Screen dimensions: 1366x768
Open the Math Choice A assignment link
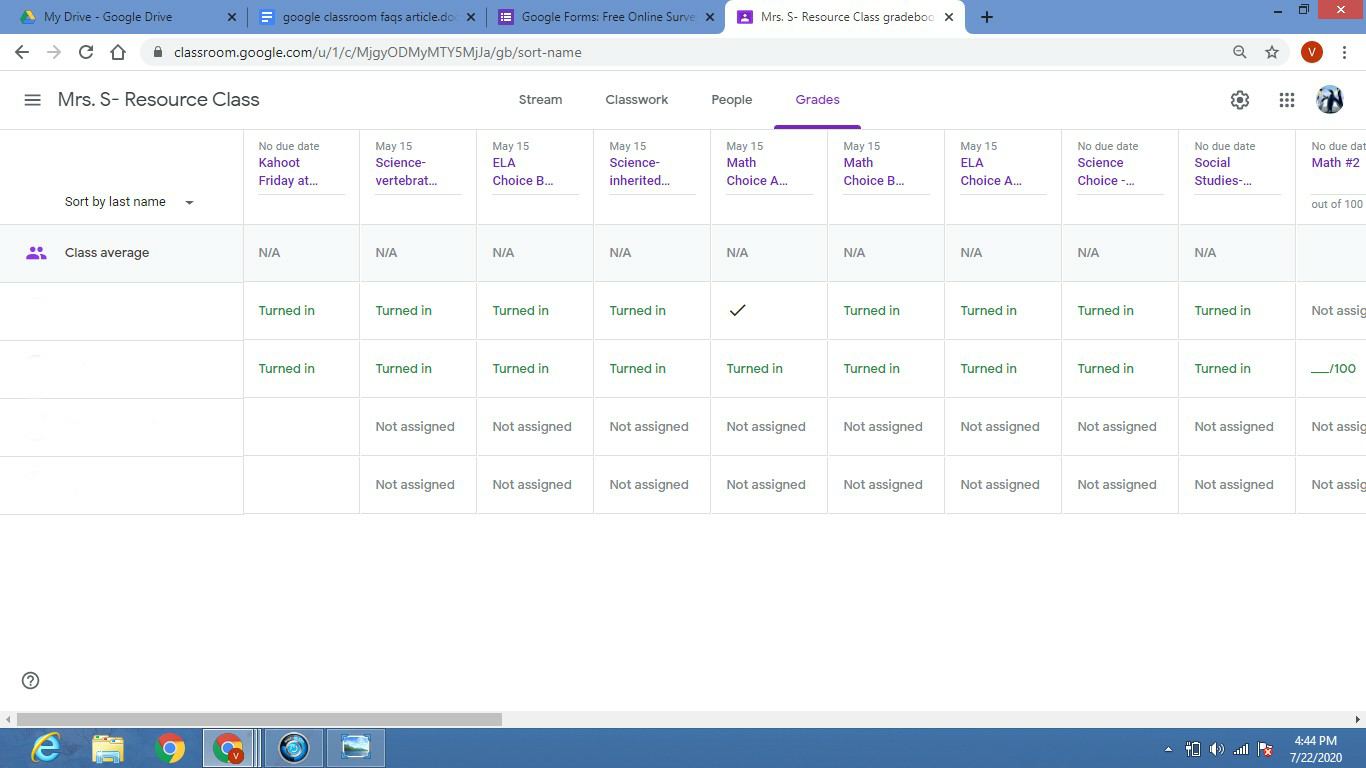pyautogui.click(x=757, y=172)
